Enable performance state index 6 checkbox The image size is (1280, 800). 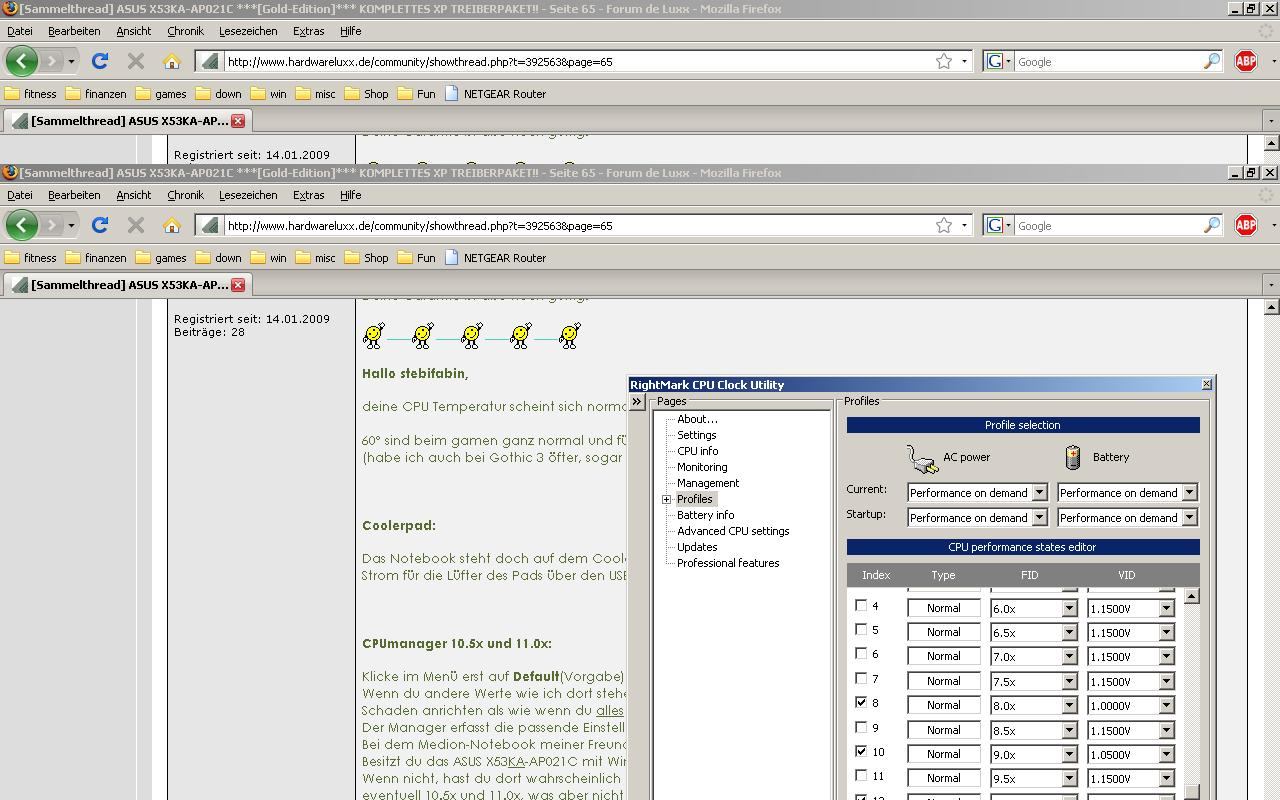(x=861, y=654)
